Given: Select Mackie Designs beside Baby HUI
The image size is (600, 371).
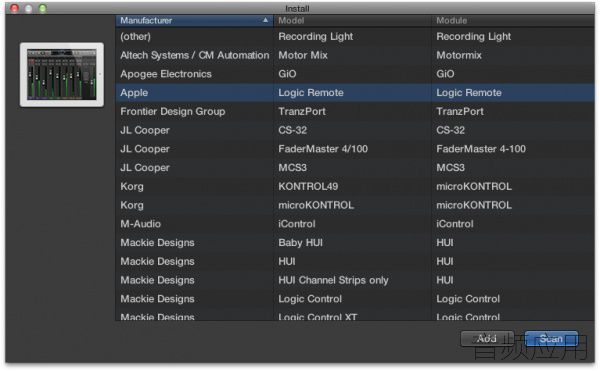Looking at the screenshot, I should pyautogui.click(x=157, y=243).
